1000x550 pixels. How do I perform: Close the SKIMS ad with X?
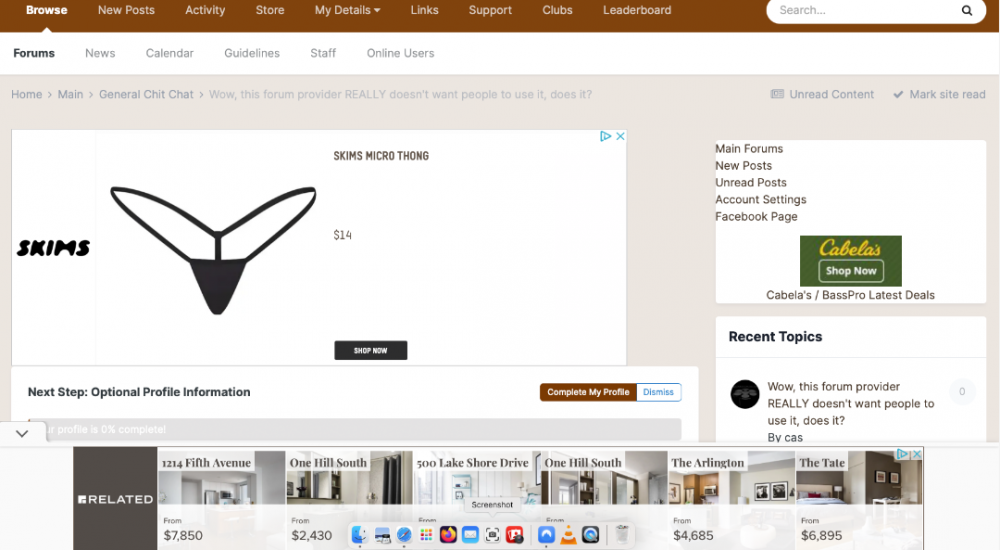(x=620, y=136)
